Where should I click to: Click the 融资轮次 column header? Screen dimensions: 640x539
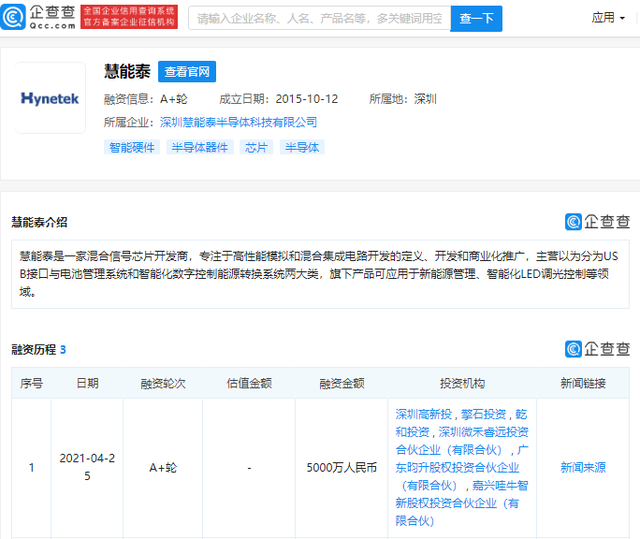163,383
